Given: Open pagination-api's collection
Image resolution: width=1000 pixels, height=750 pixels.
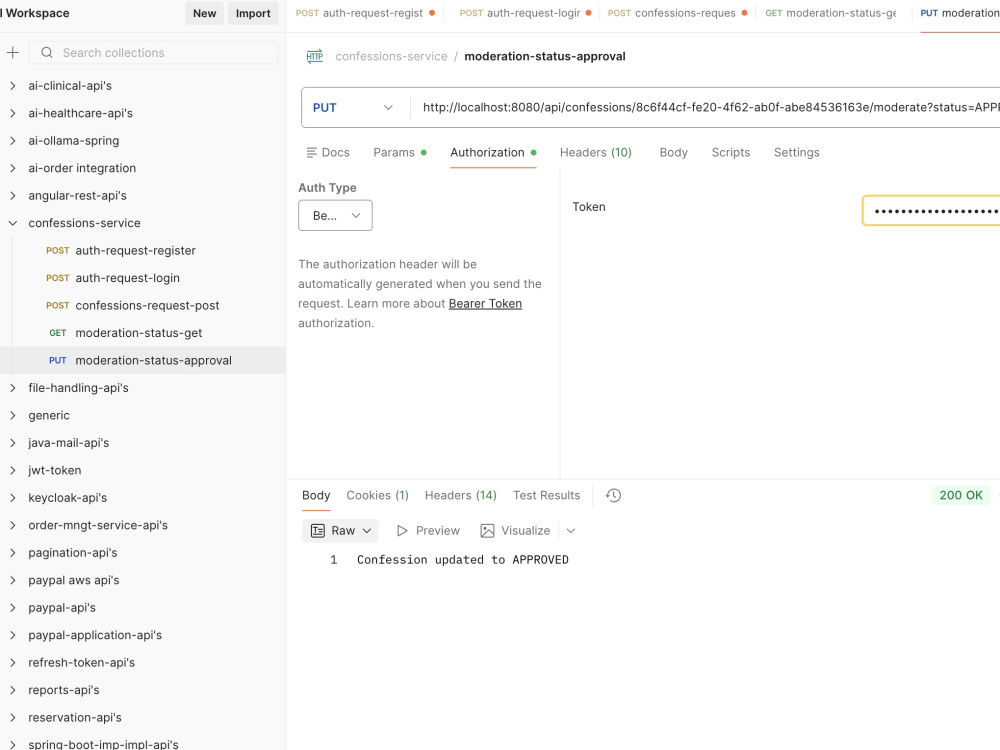Looking at the screenshot, I should click(73, 553).
